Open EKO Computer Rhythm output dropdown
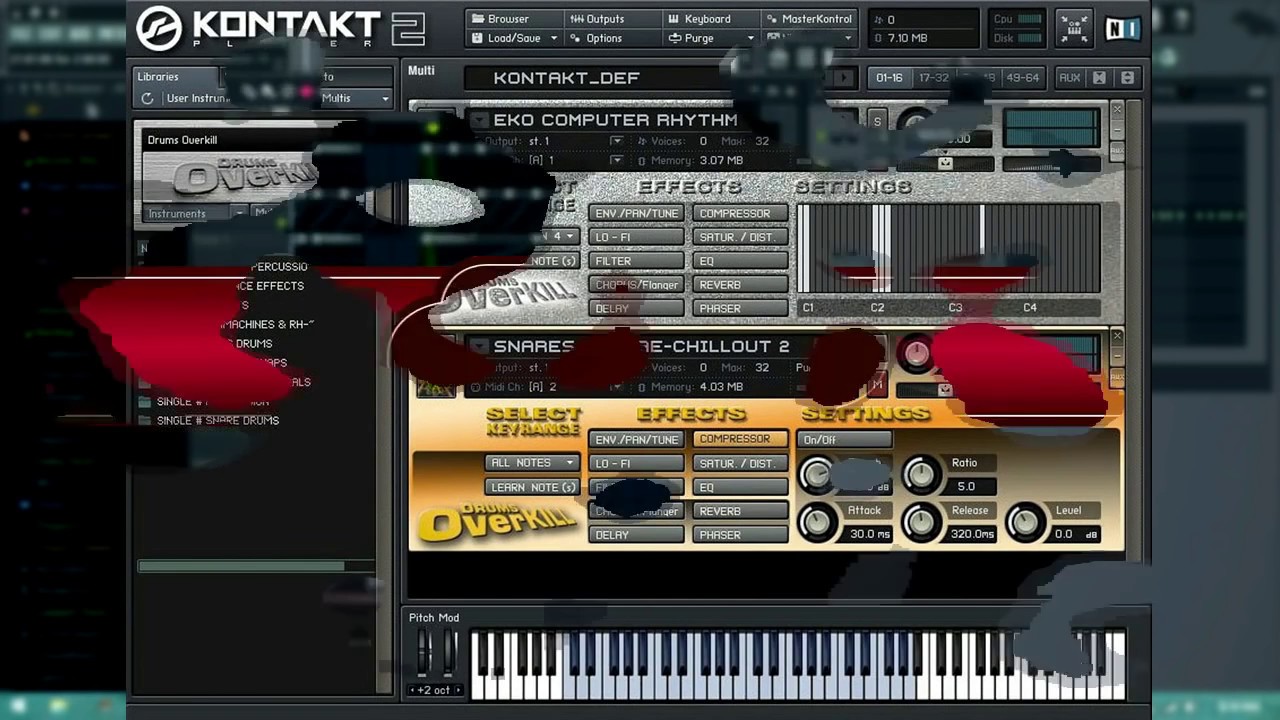This screenshot has width=1280, height=720. [617, 141]
